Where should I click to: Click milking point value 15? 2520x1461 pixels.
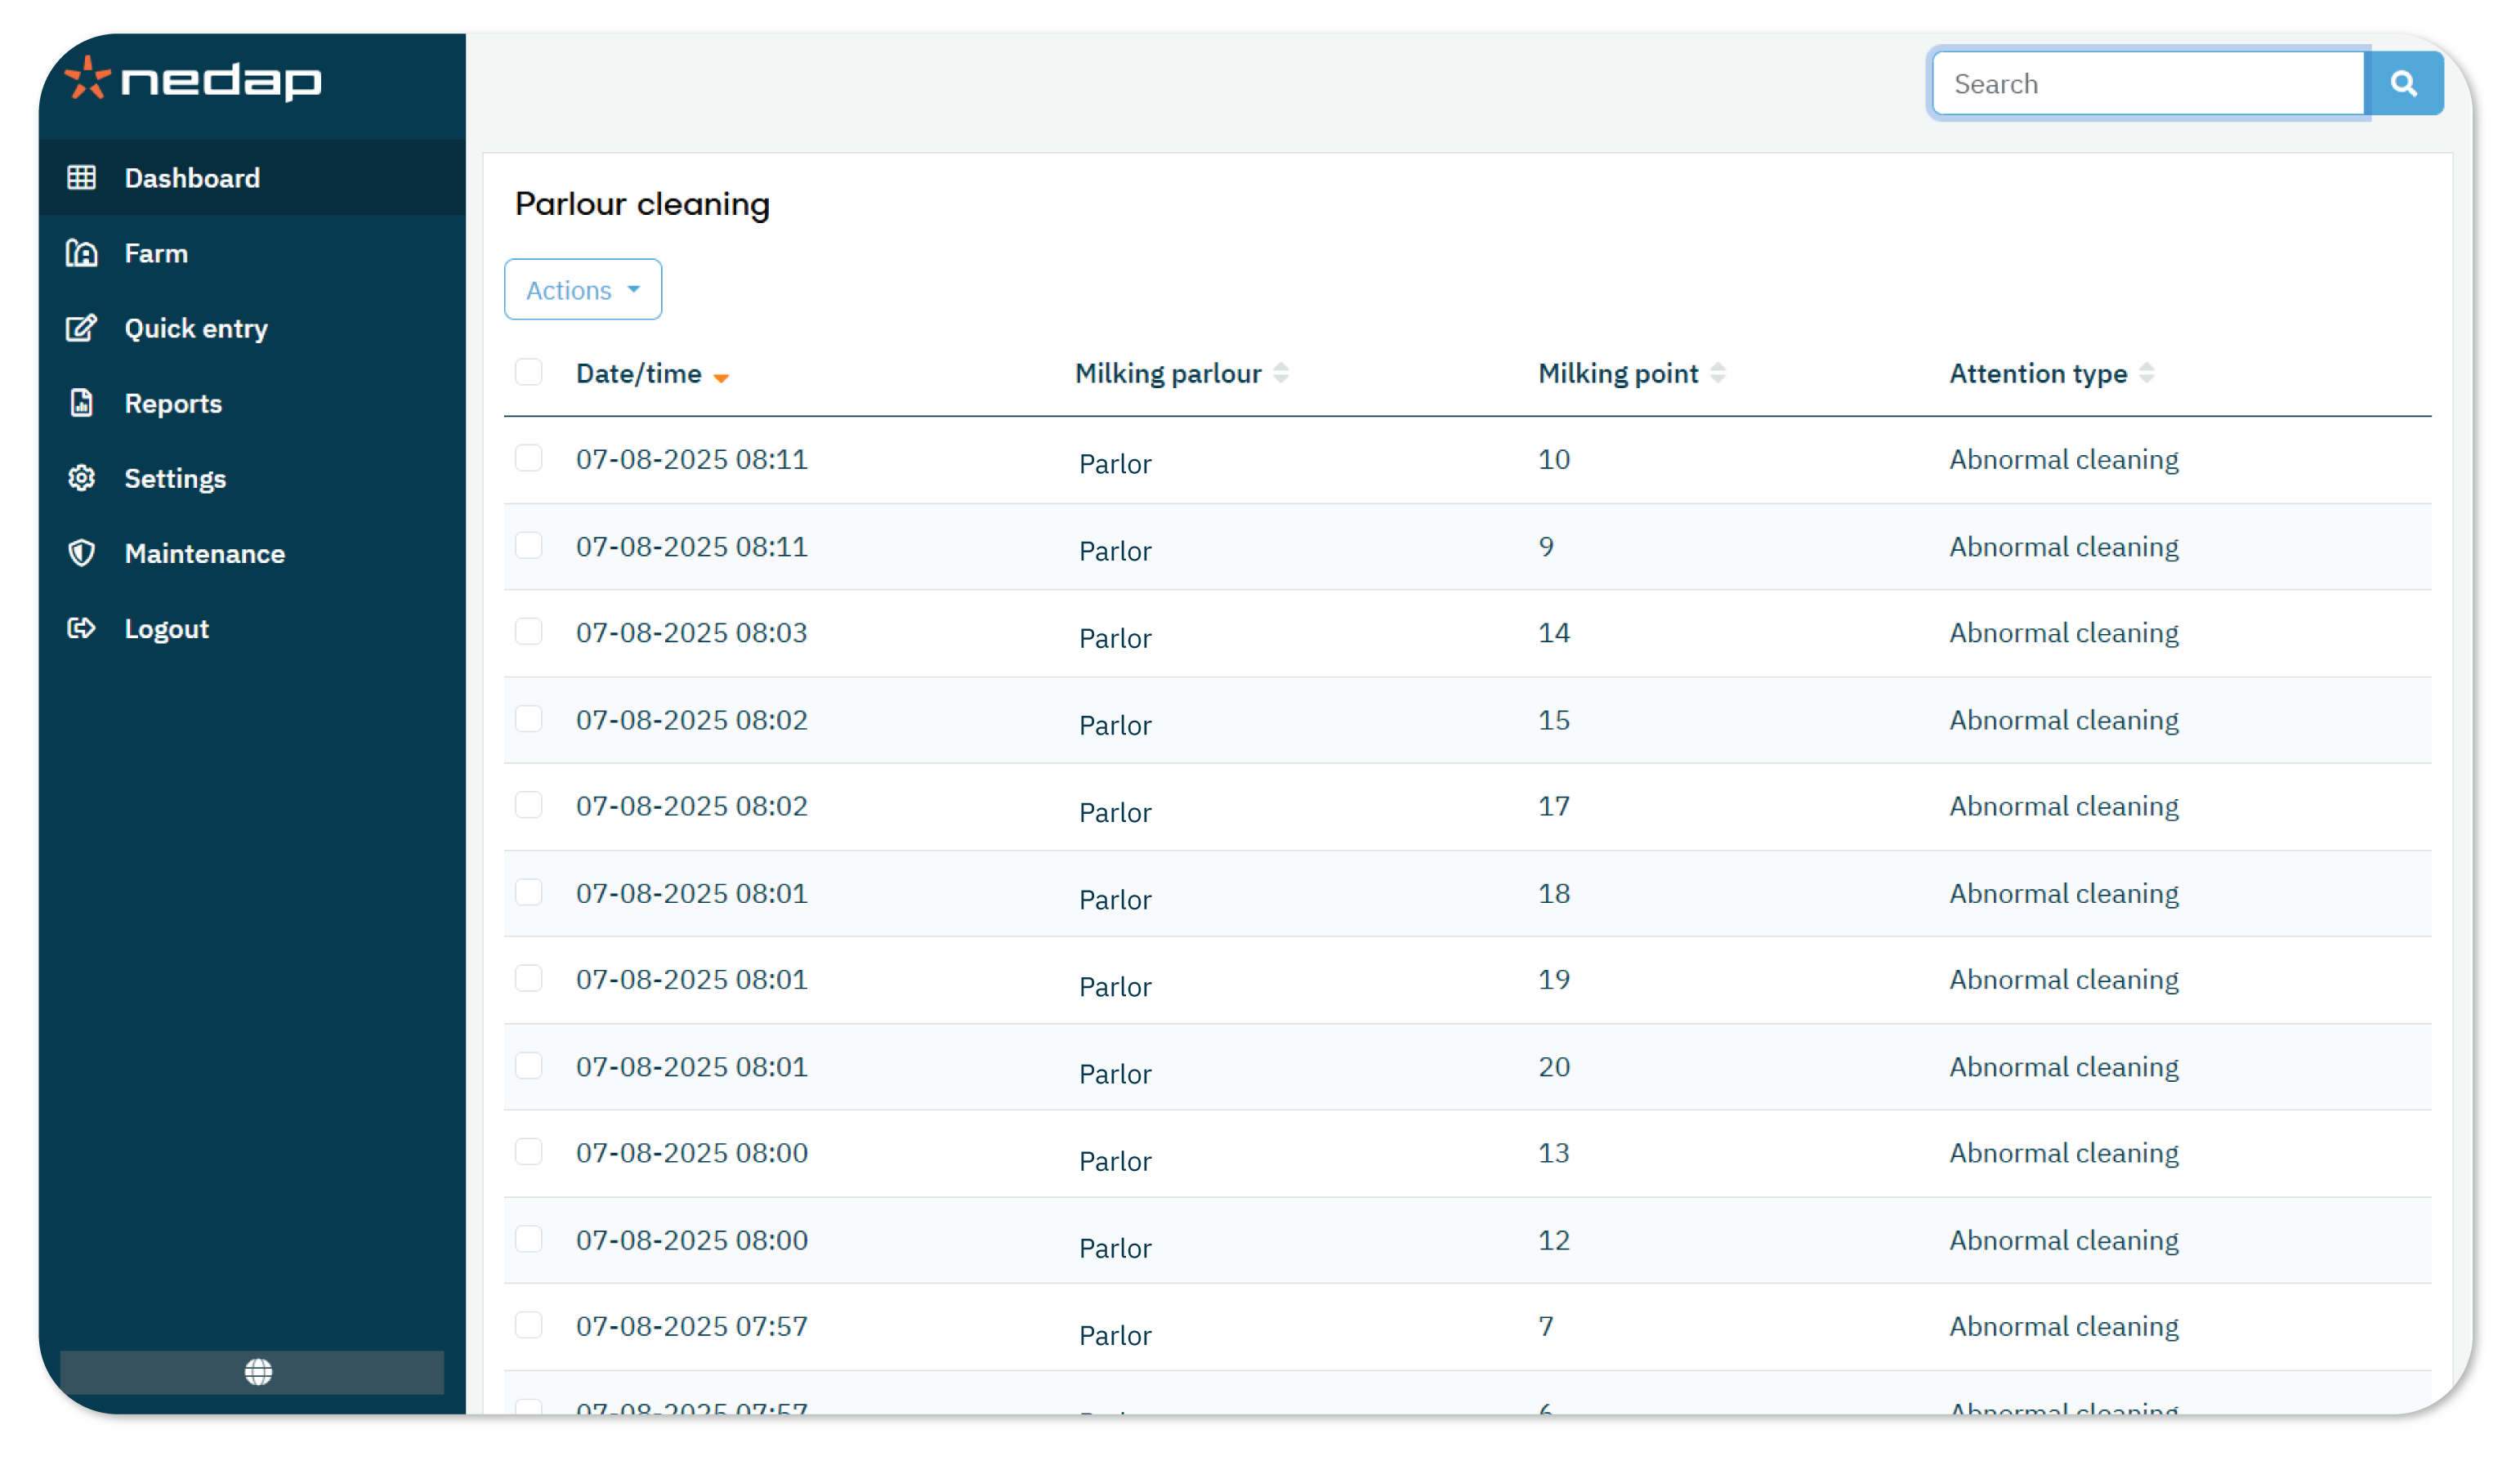click(1554, 721)
